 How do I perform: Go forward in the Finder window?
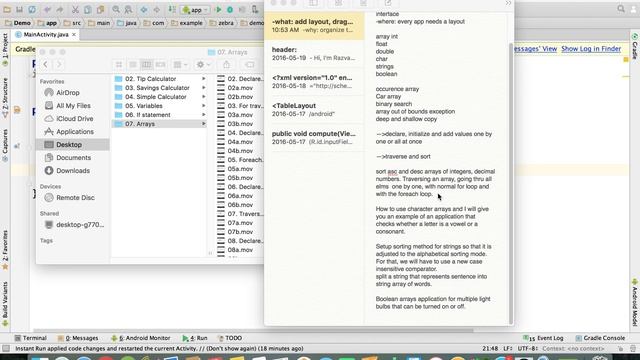[59, 64]
